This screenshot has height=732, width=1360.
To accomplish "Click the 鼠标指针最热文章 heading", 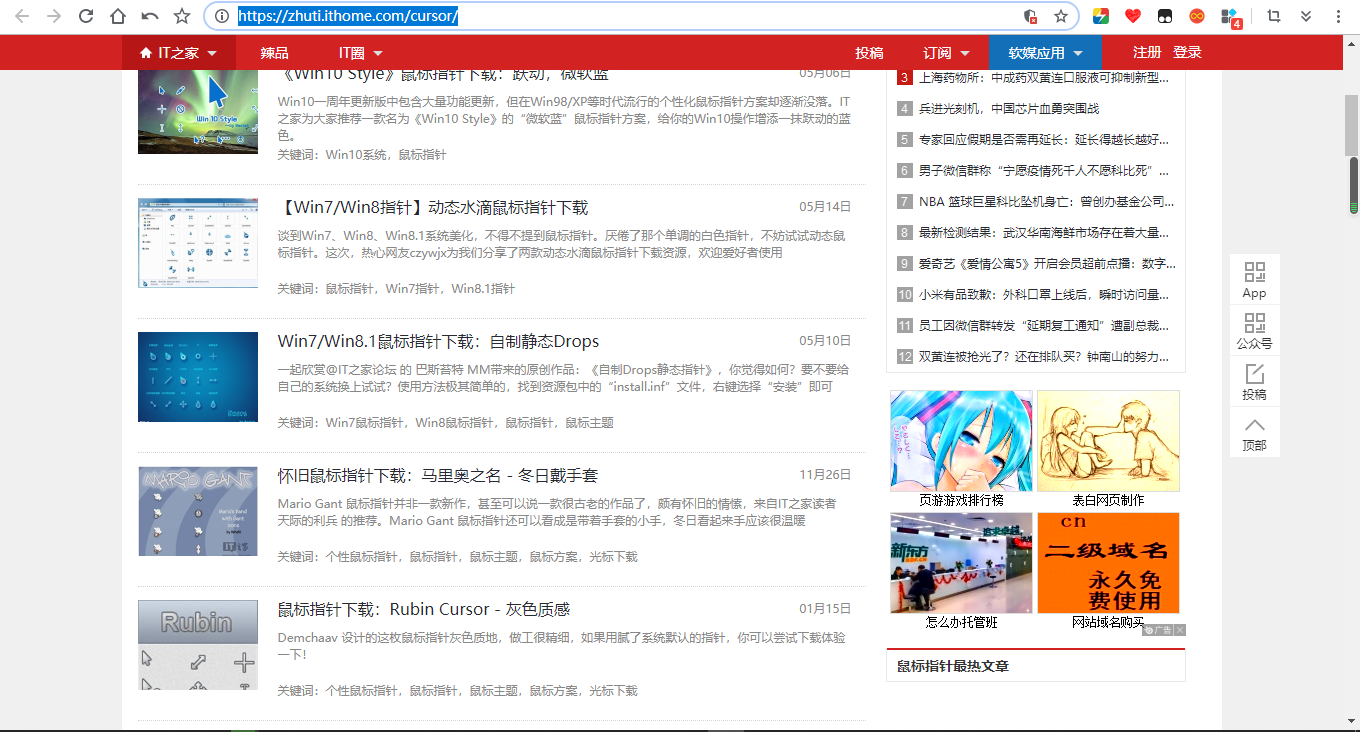I will (953, 666).
